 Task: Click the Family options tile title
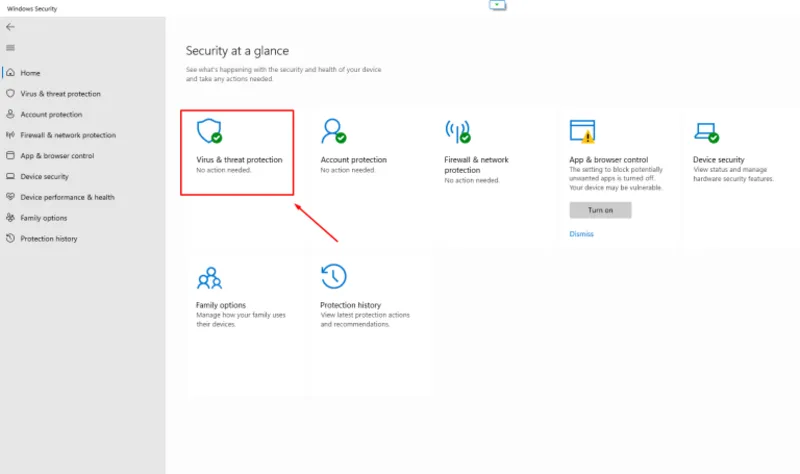(221, 305)
